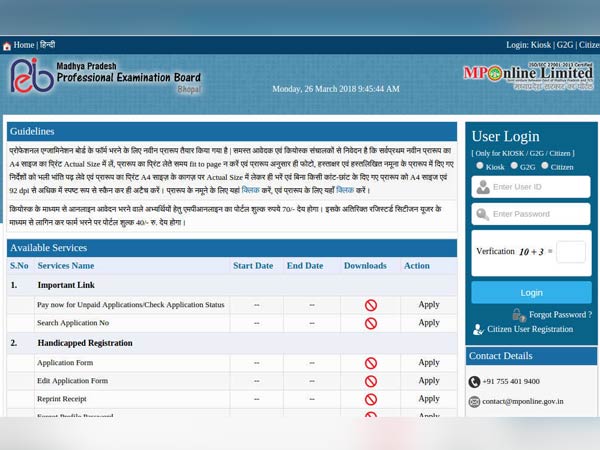Viewport: 600px width, 450px height.
Task: Click the phone icon in Contact Details
Action: tap(474, 382)
